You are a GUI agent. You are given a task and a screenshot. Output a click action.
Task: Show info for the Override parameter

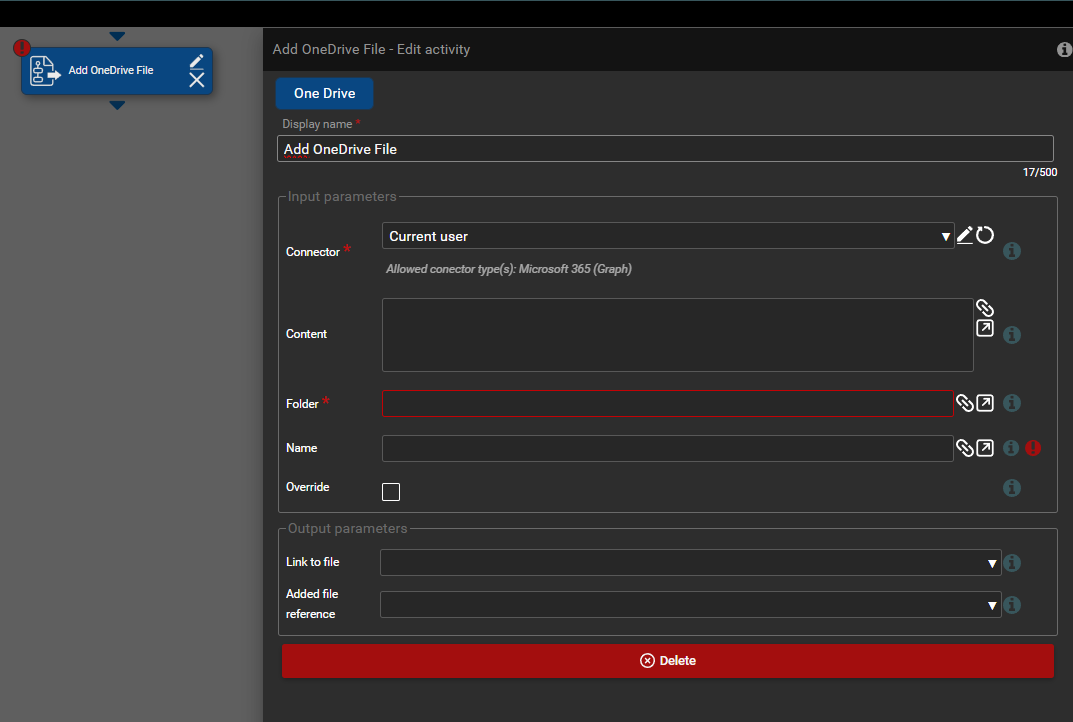point(1011,488)
